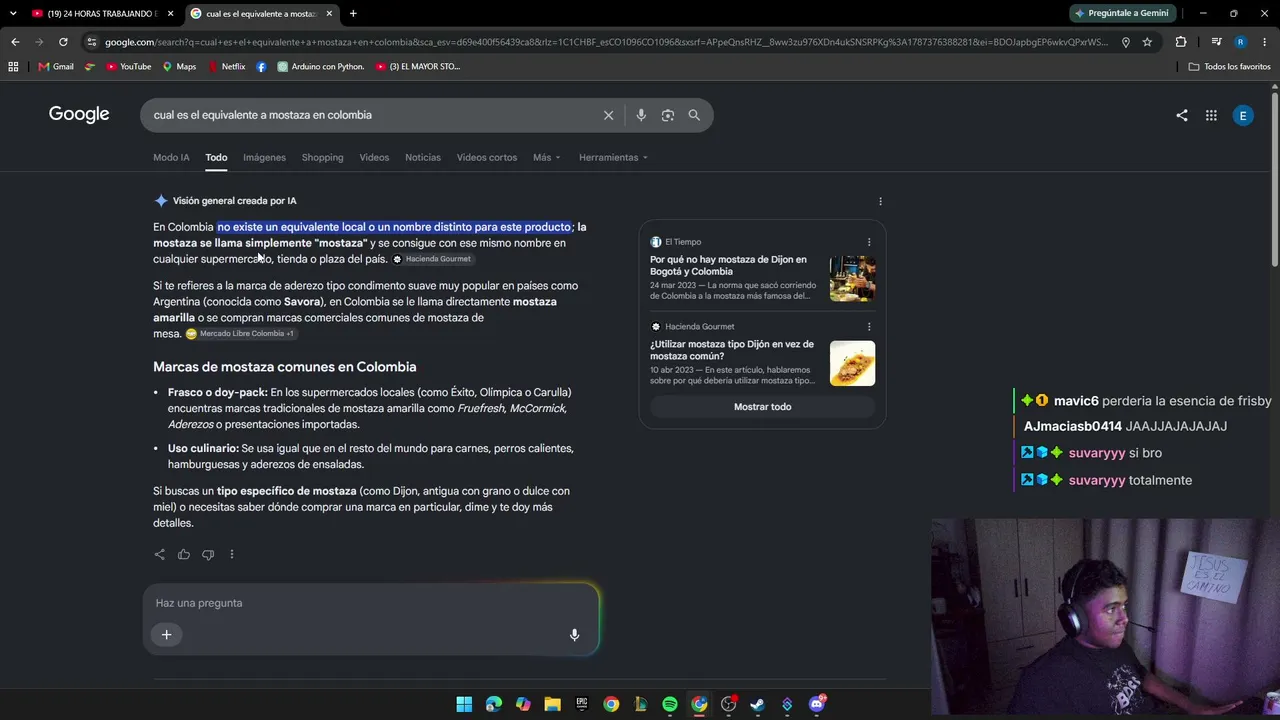Open options for the second Hacienda Gourmet card

tap(869, 327)
